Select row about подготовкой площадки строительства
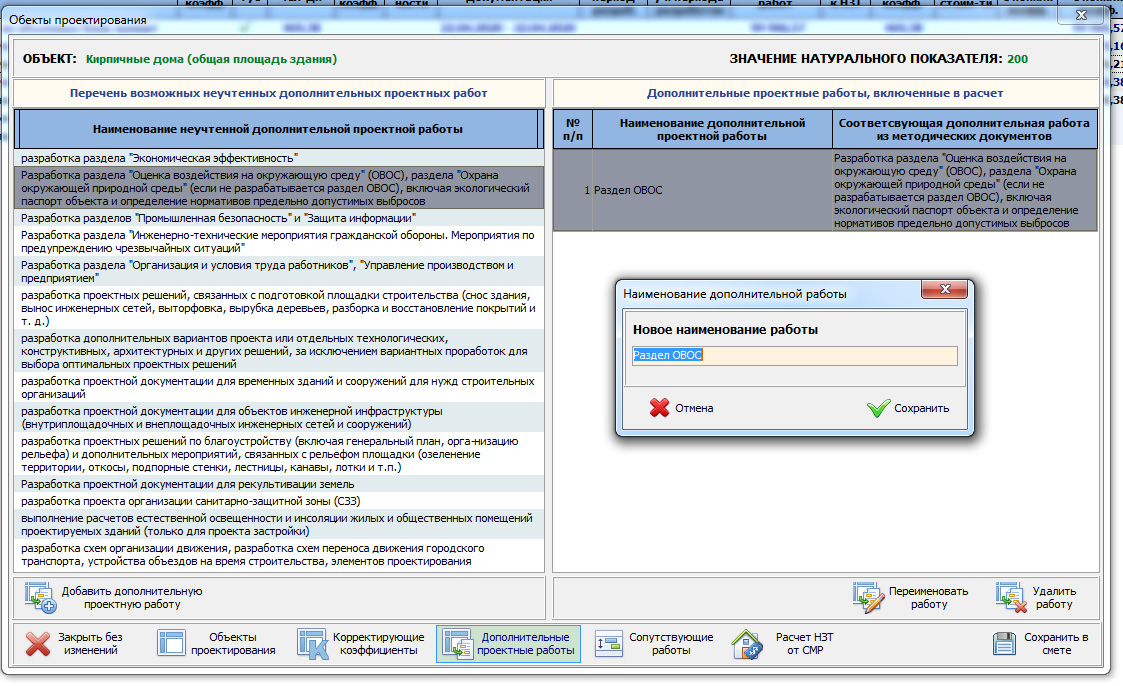 [279, 308]
